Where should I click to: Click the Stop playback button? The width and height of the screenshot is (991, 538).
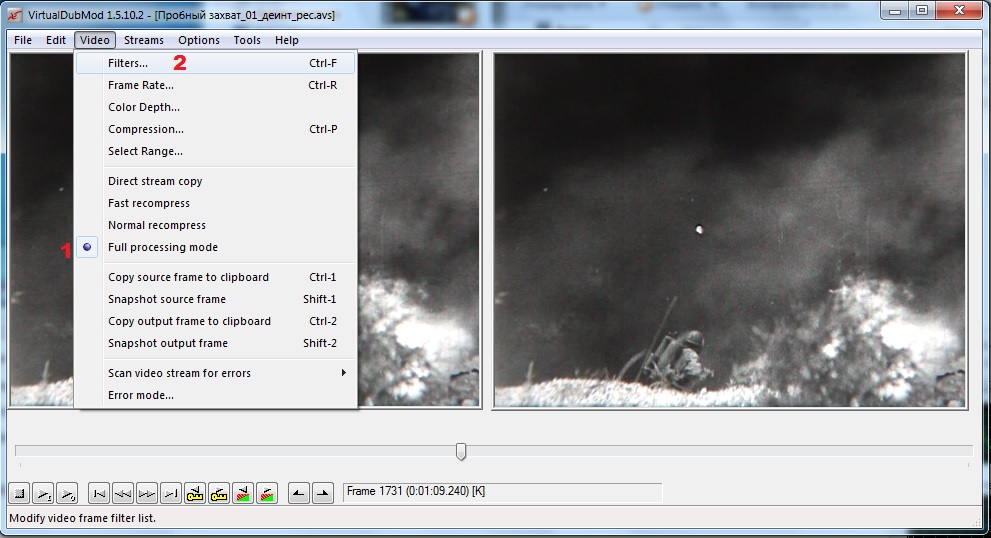click(20, 493)
